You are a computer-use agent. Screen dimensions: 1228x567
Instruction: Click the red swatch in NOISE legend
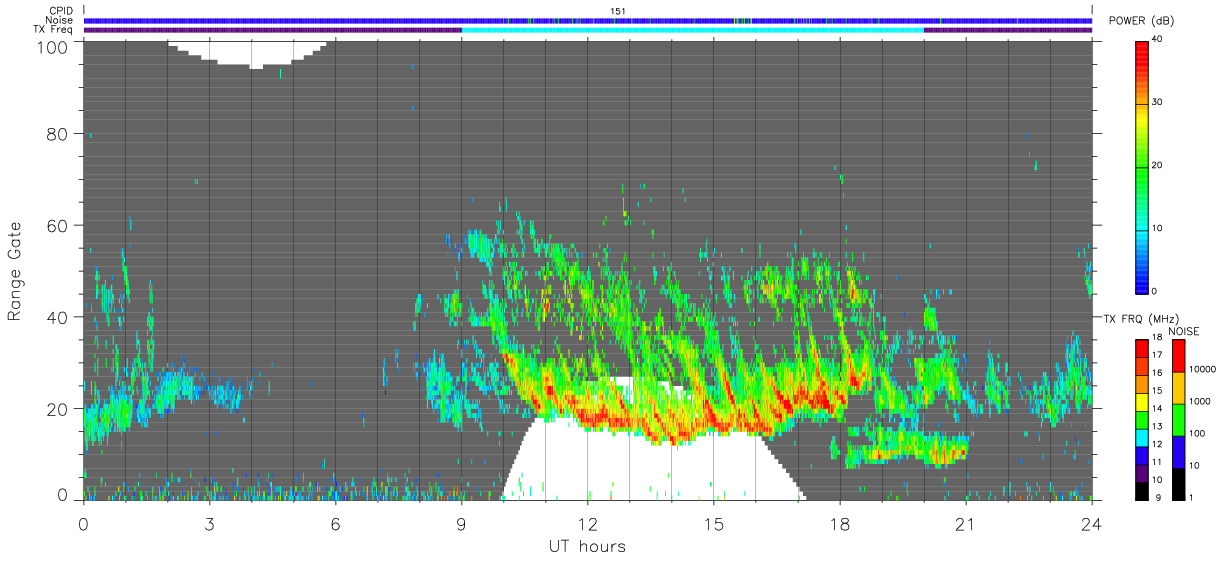pos(1178,356)
